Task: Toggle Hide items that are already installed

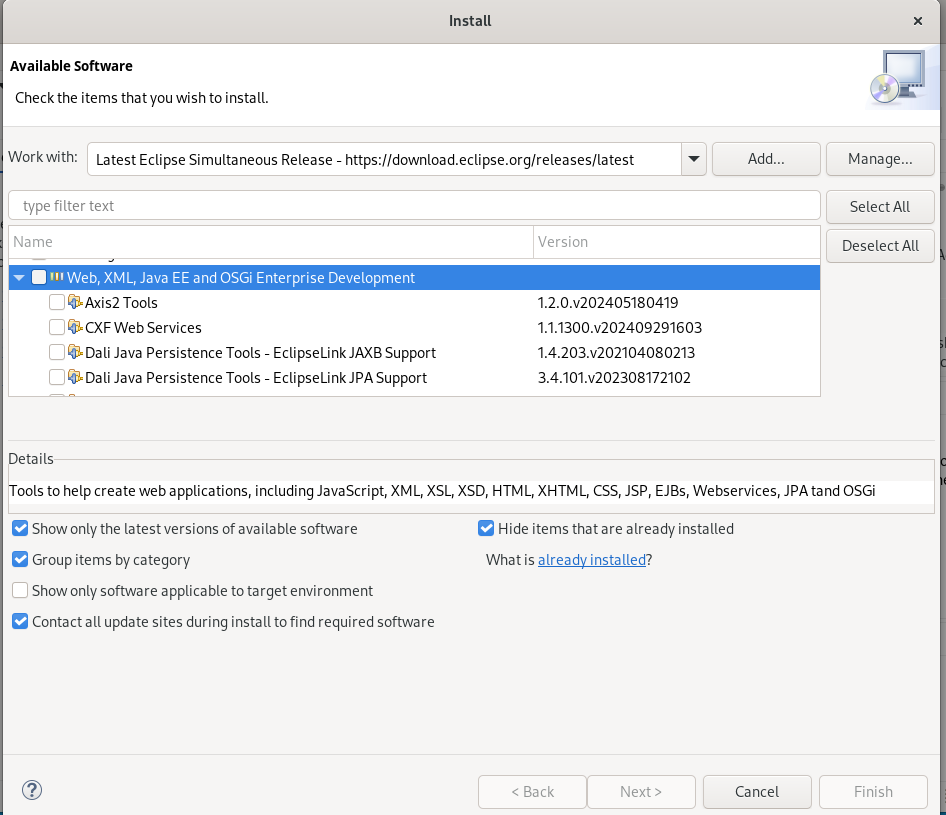Action: [x=486, y=528]
